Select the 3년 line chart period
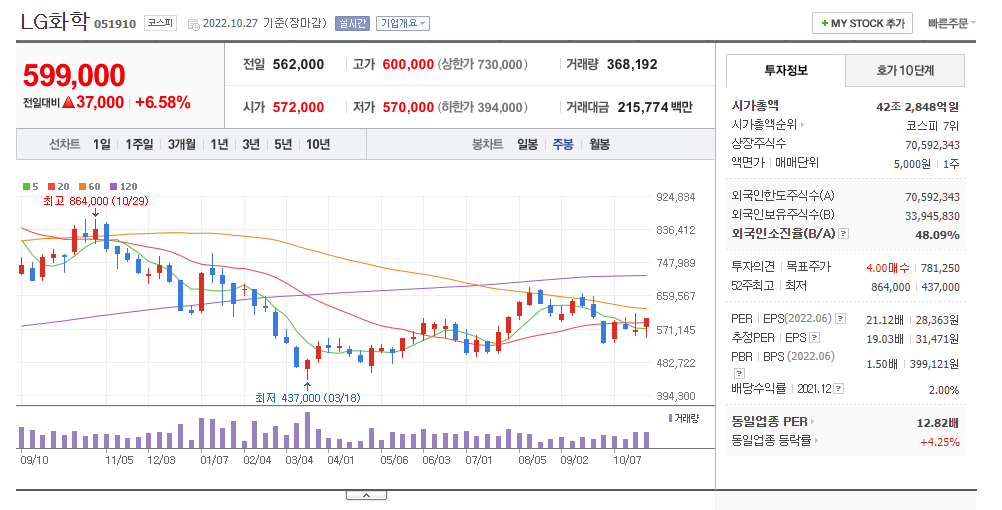 pos(251,144)
